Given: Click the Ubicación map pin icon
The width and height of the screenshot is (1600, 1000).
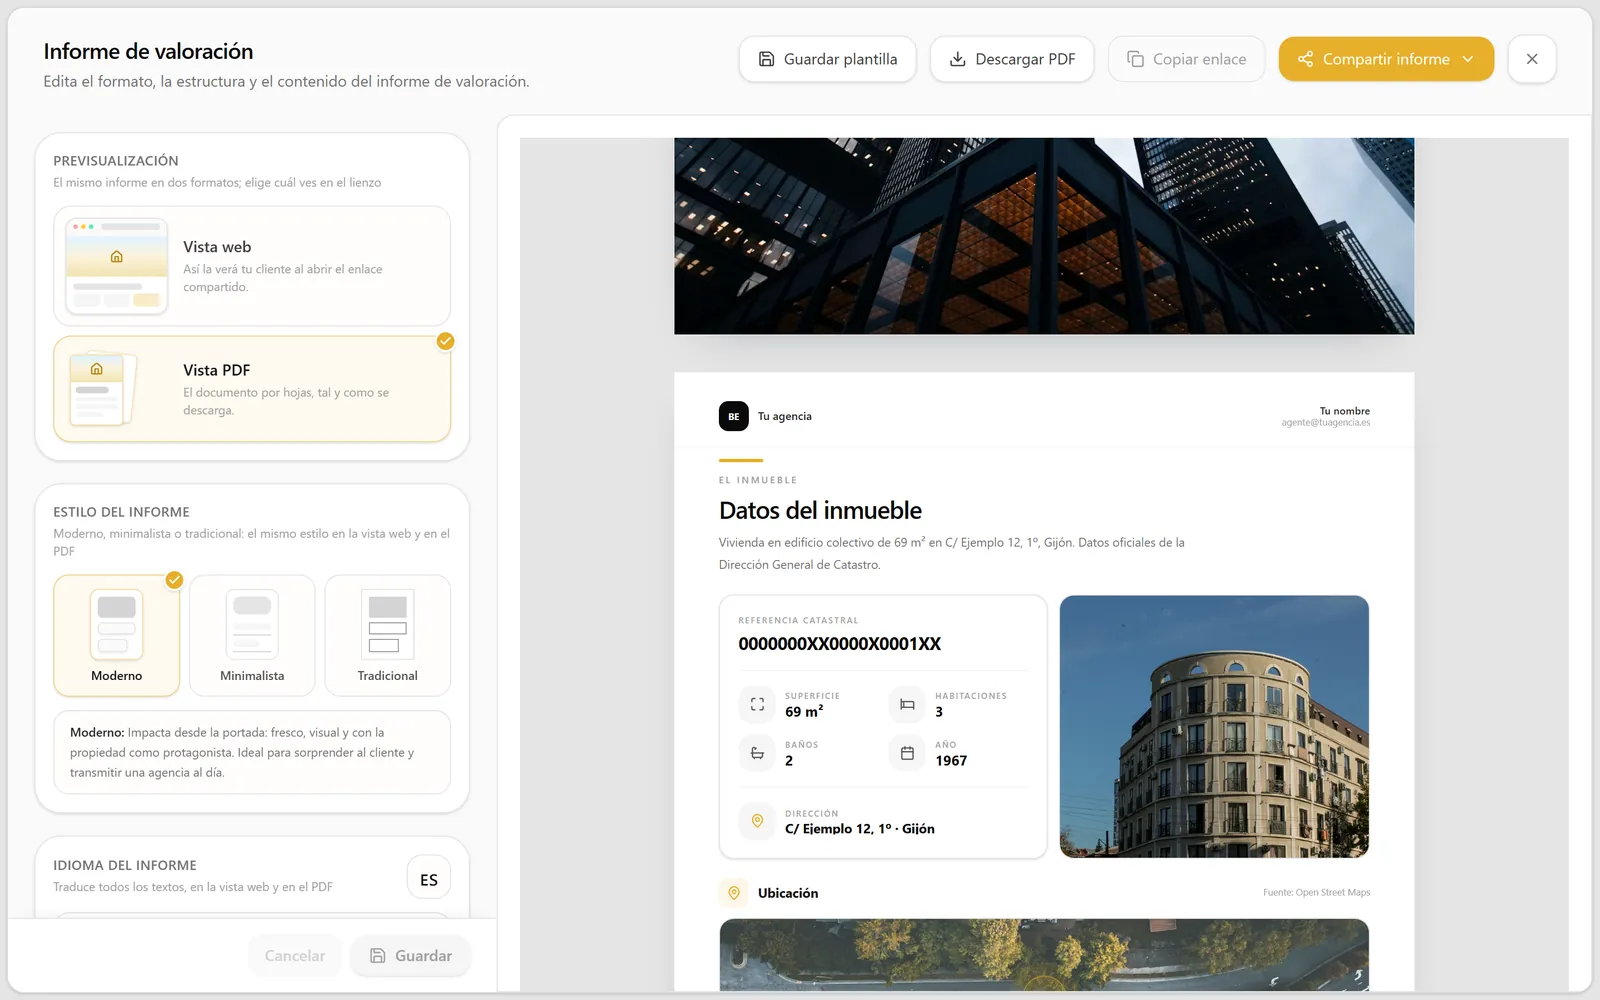Looking at the screenshot, I should tap(734, 893).
